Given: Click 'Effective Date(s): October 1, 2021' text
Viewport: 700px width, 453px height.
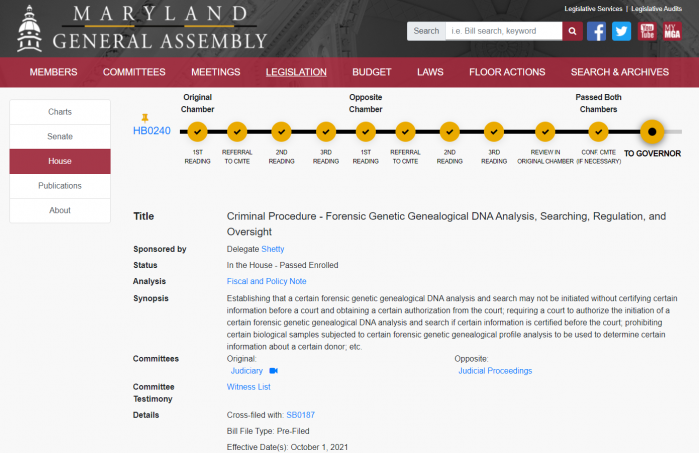Looking at the screenshot, I should (287, 447).
